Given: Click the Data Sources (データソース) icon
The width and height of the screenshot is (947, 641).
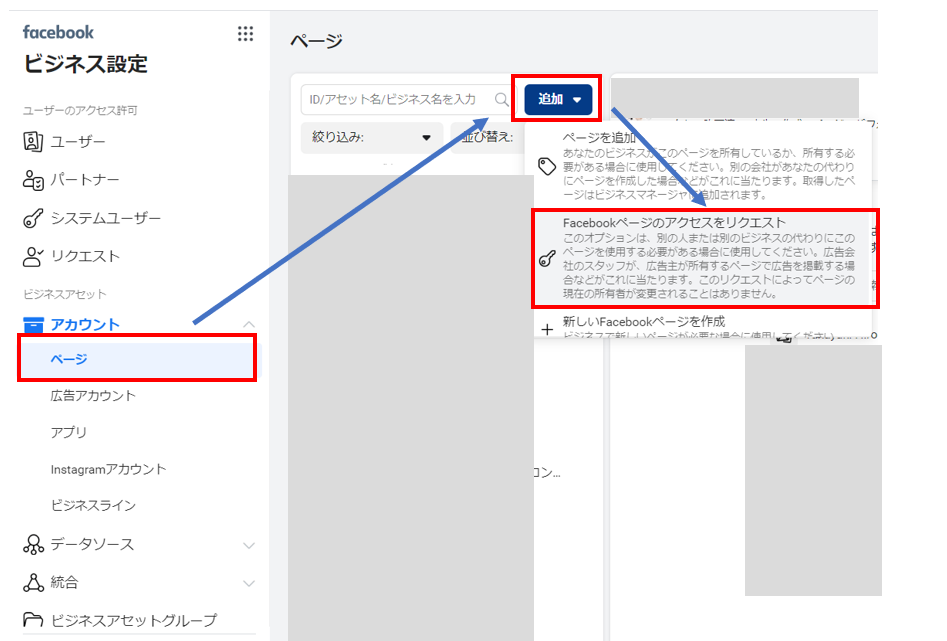Looking at the screenshot, I should (x=33, y=544).
